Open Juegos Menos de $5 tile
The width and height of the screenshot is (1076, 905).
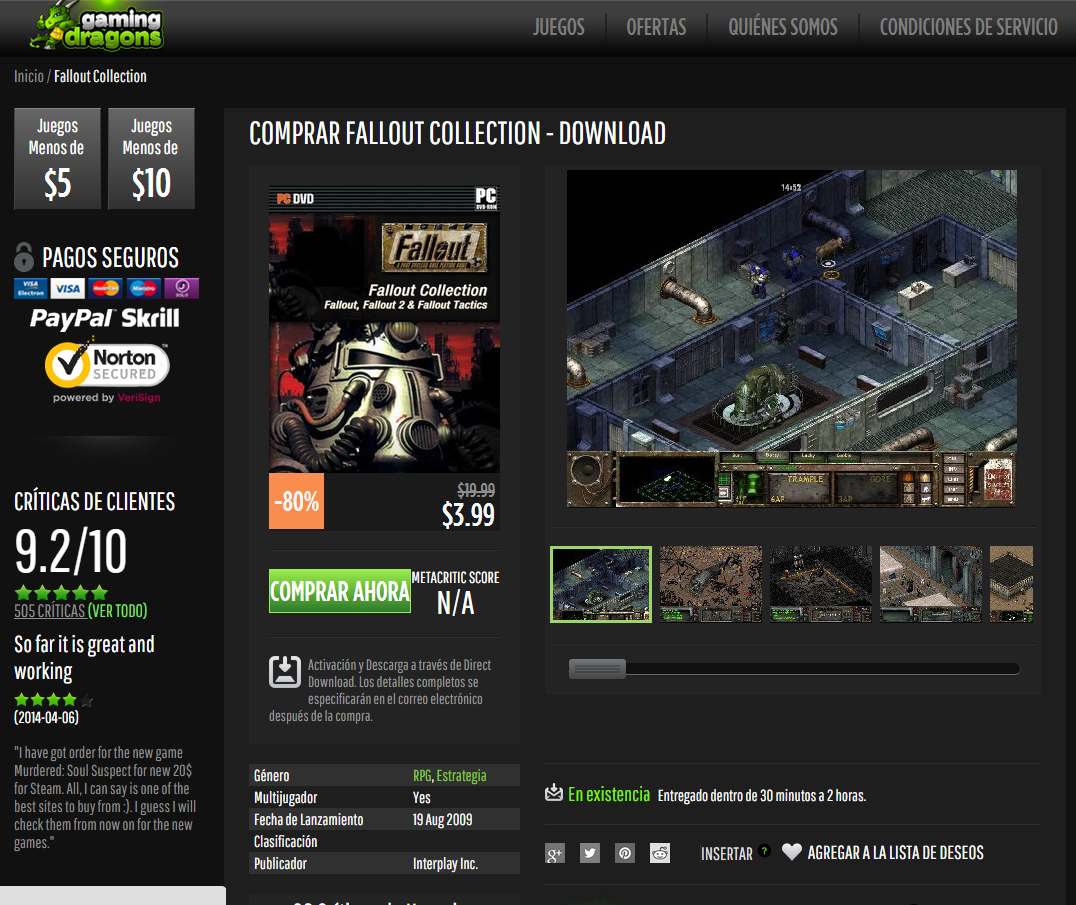[x=58, y=158]
